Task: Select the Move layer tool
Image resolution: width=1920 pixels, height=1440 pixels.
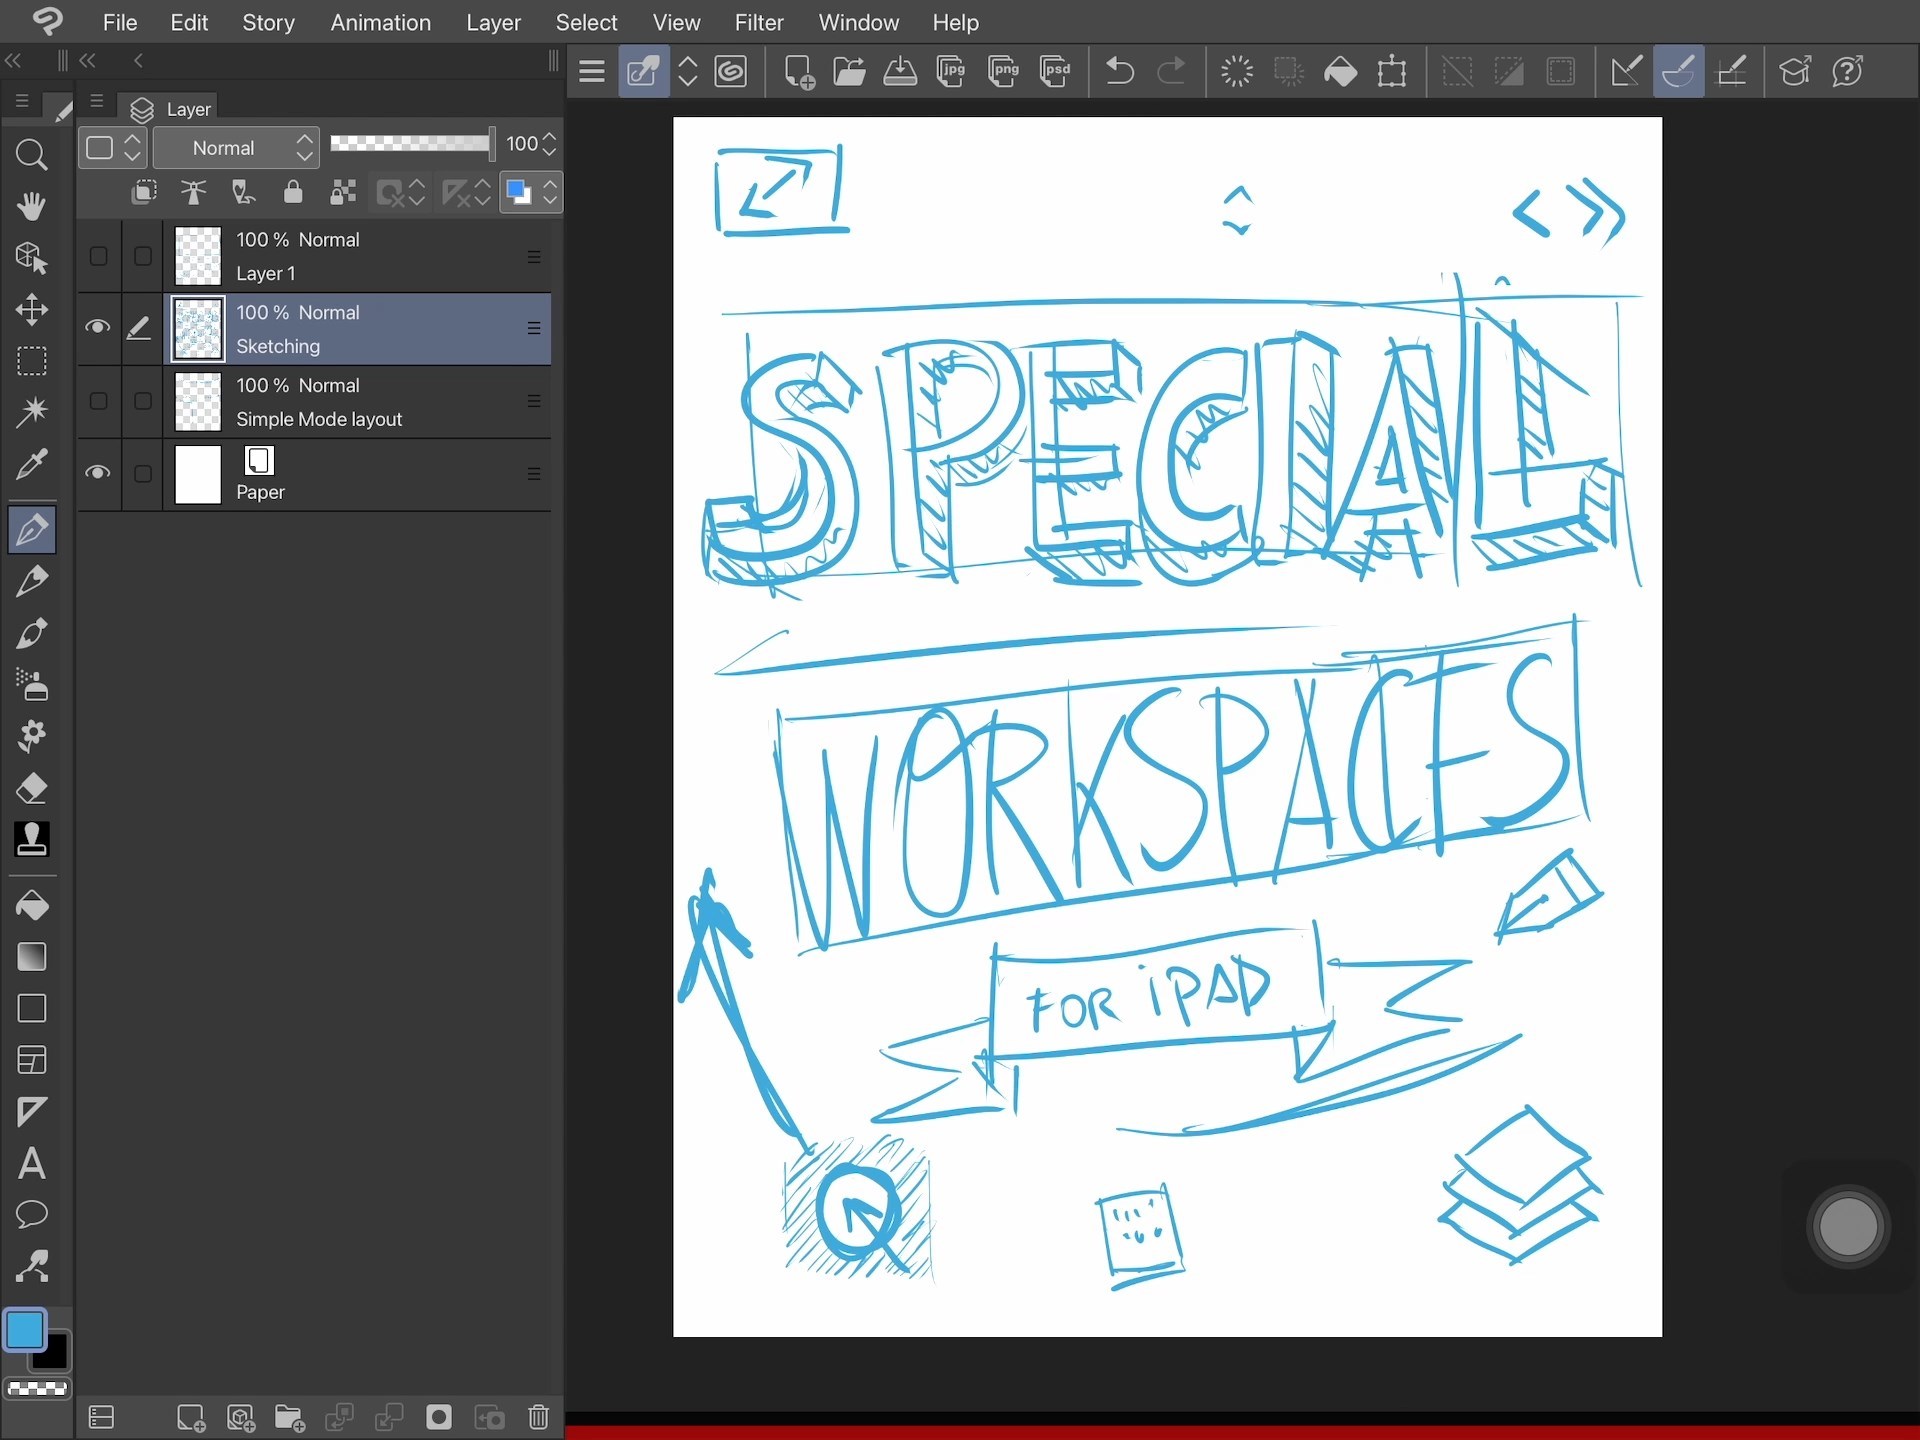Action: 31,309
